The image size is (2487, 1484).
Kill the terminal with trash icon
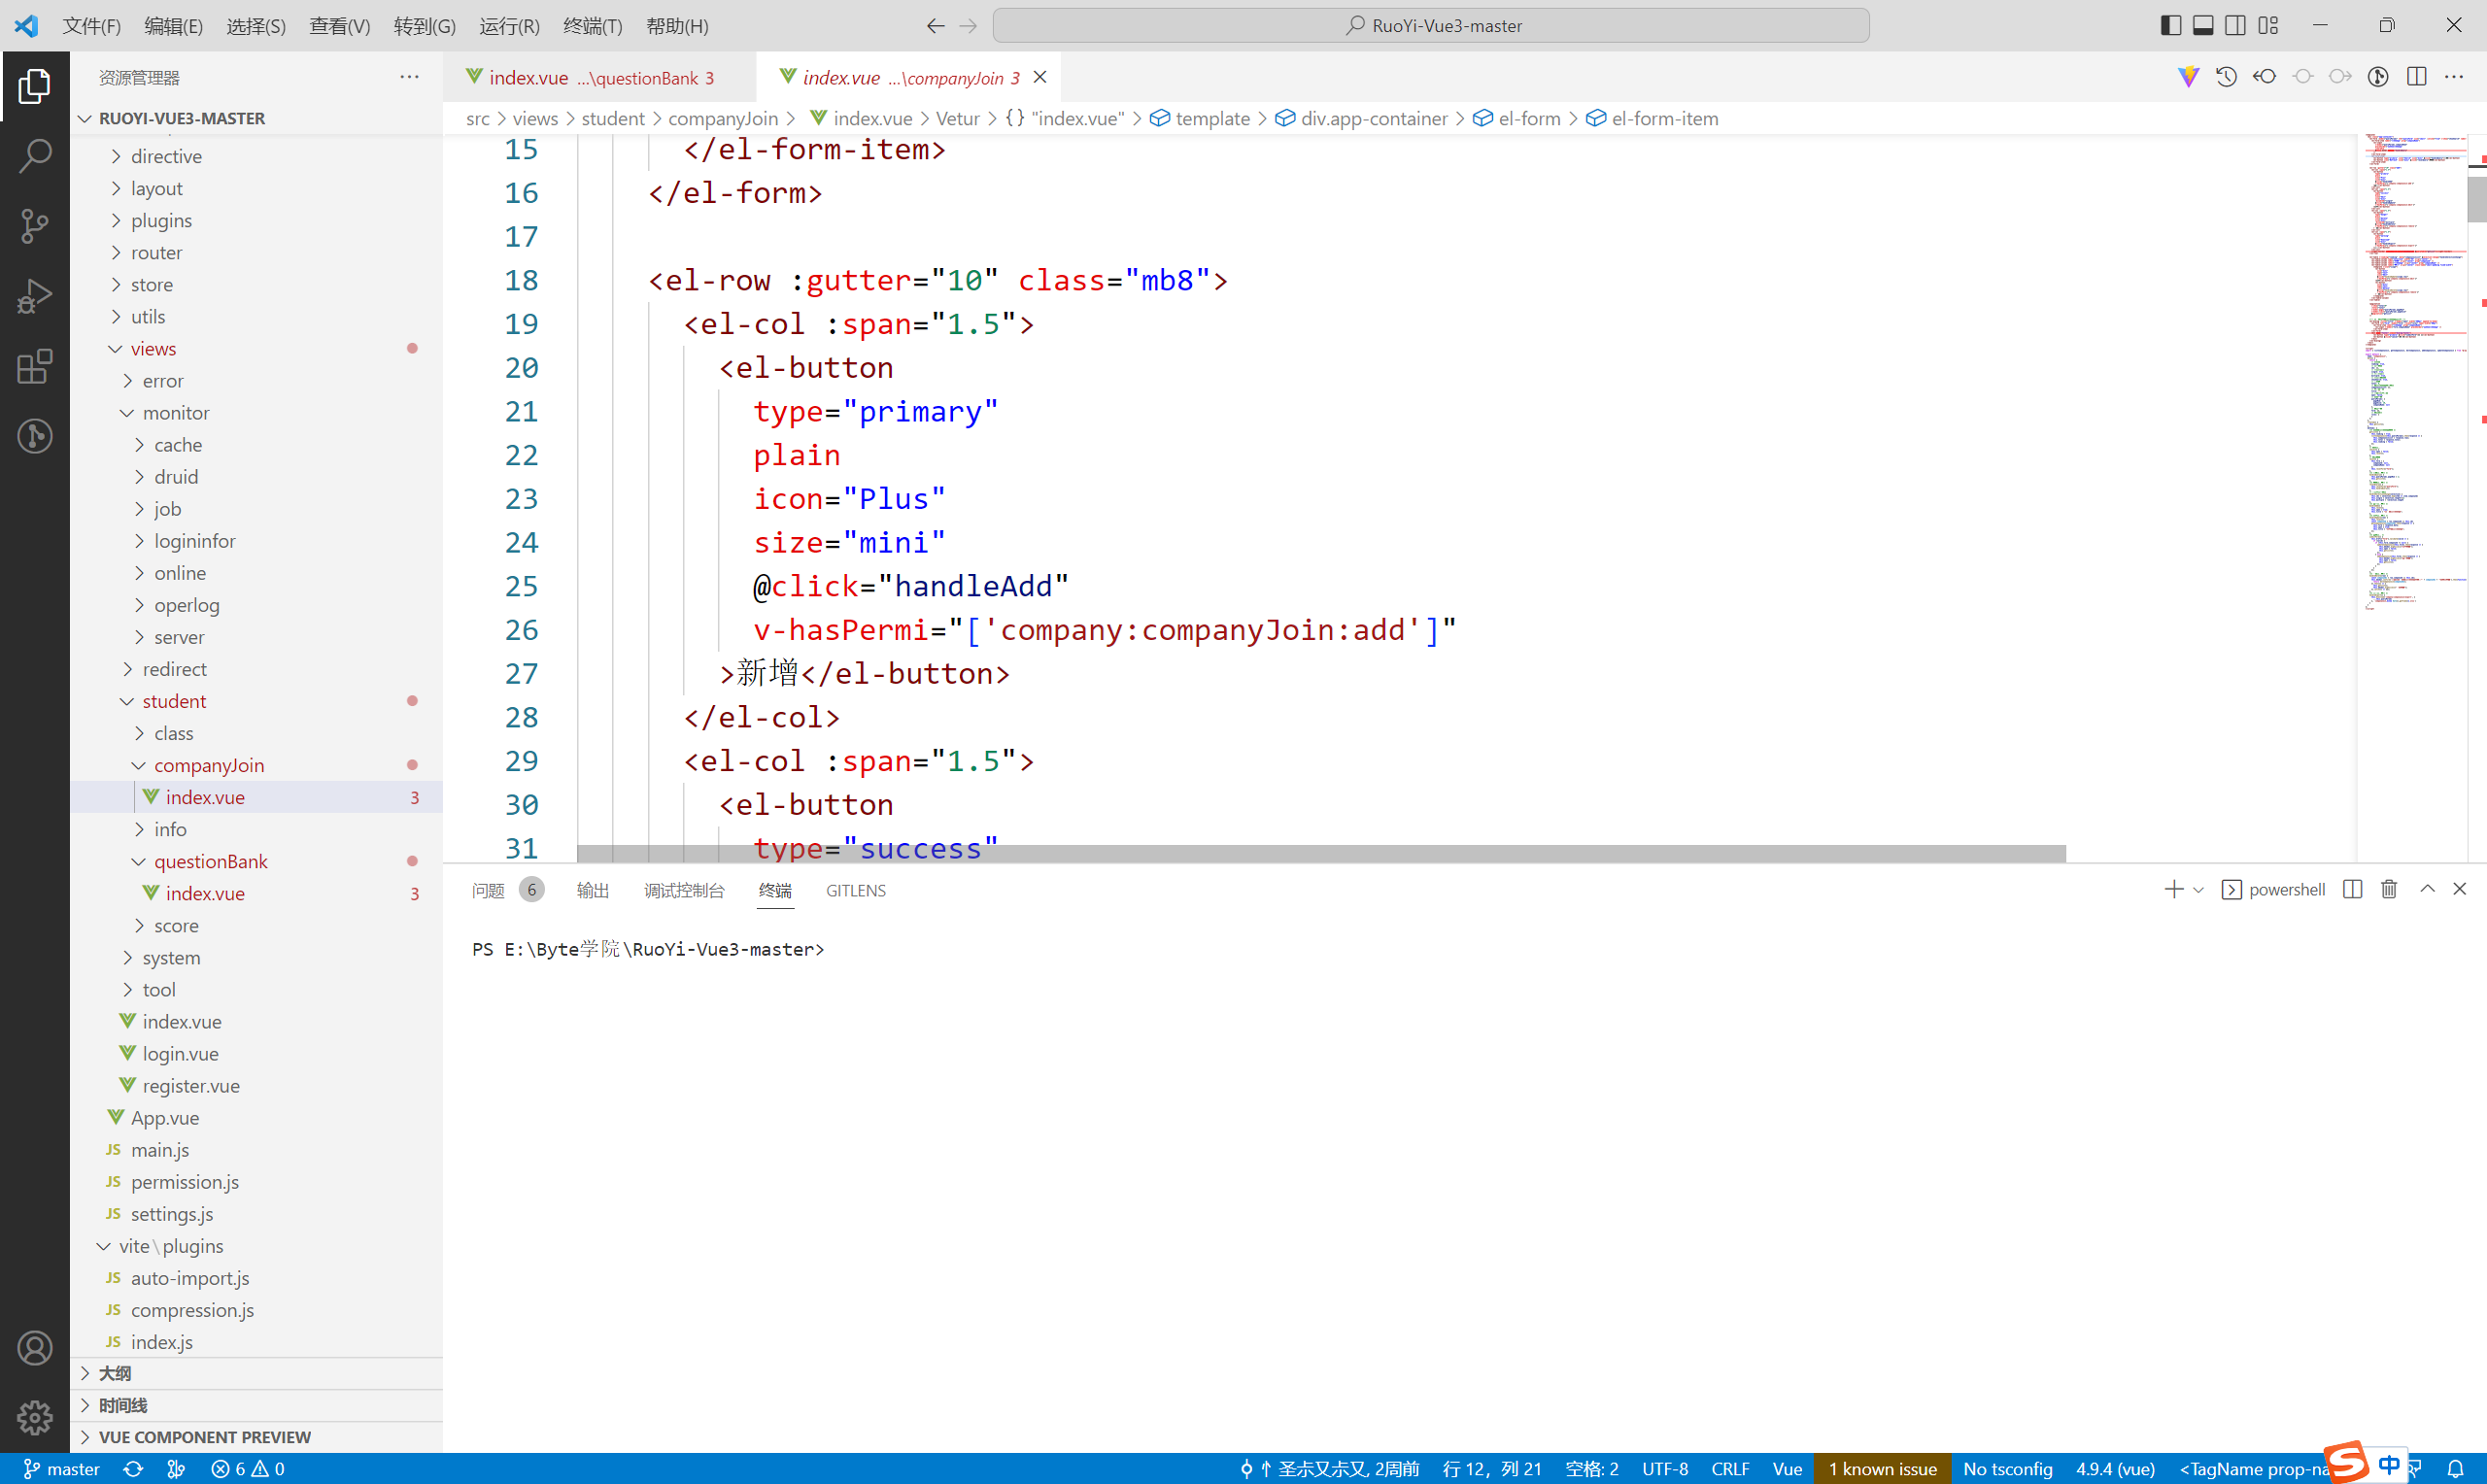pyautogui.click(x=2389, y=889)
